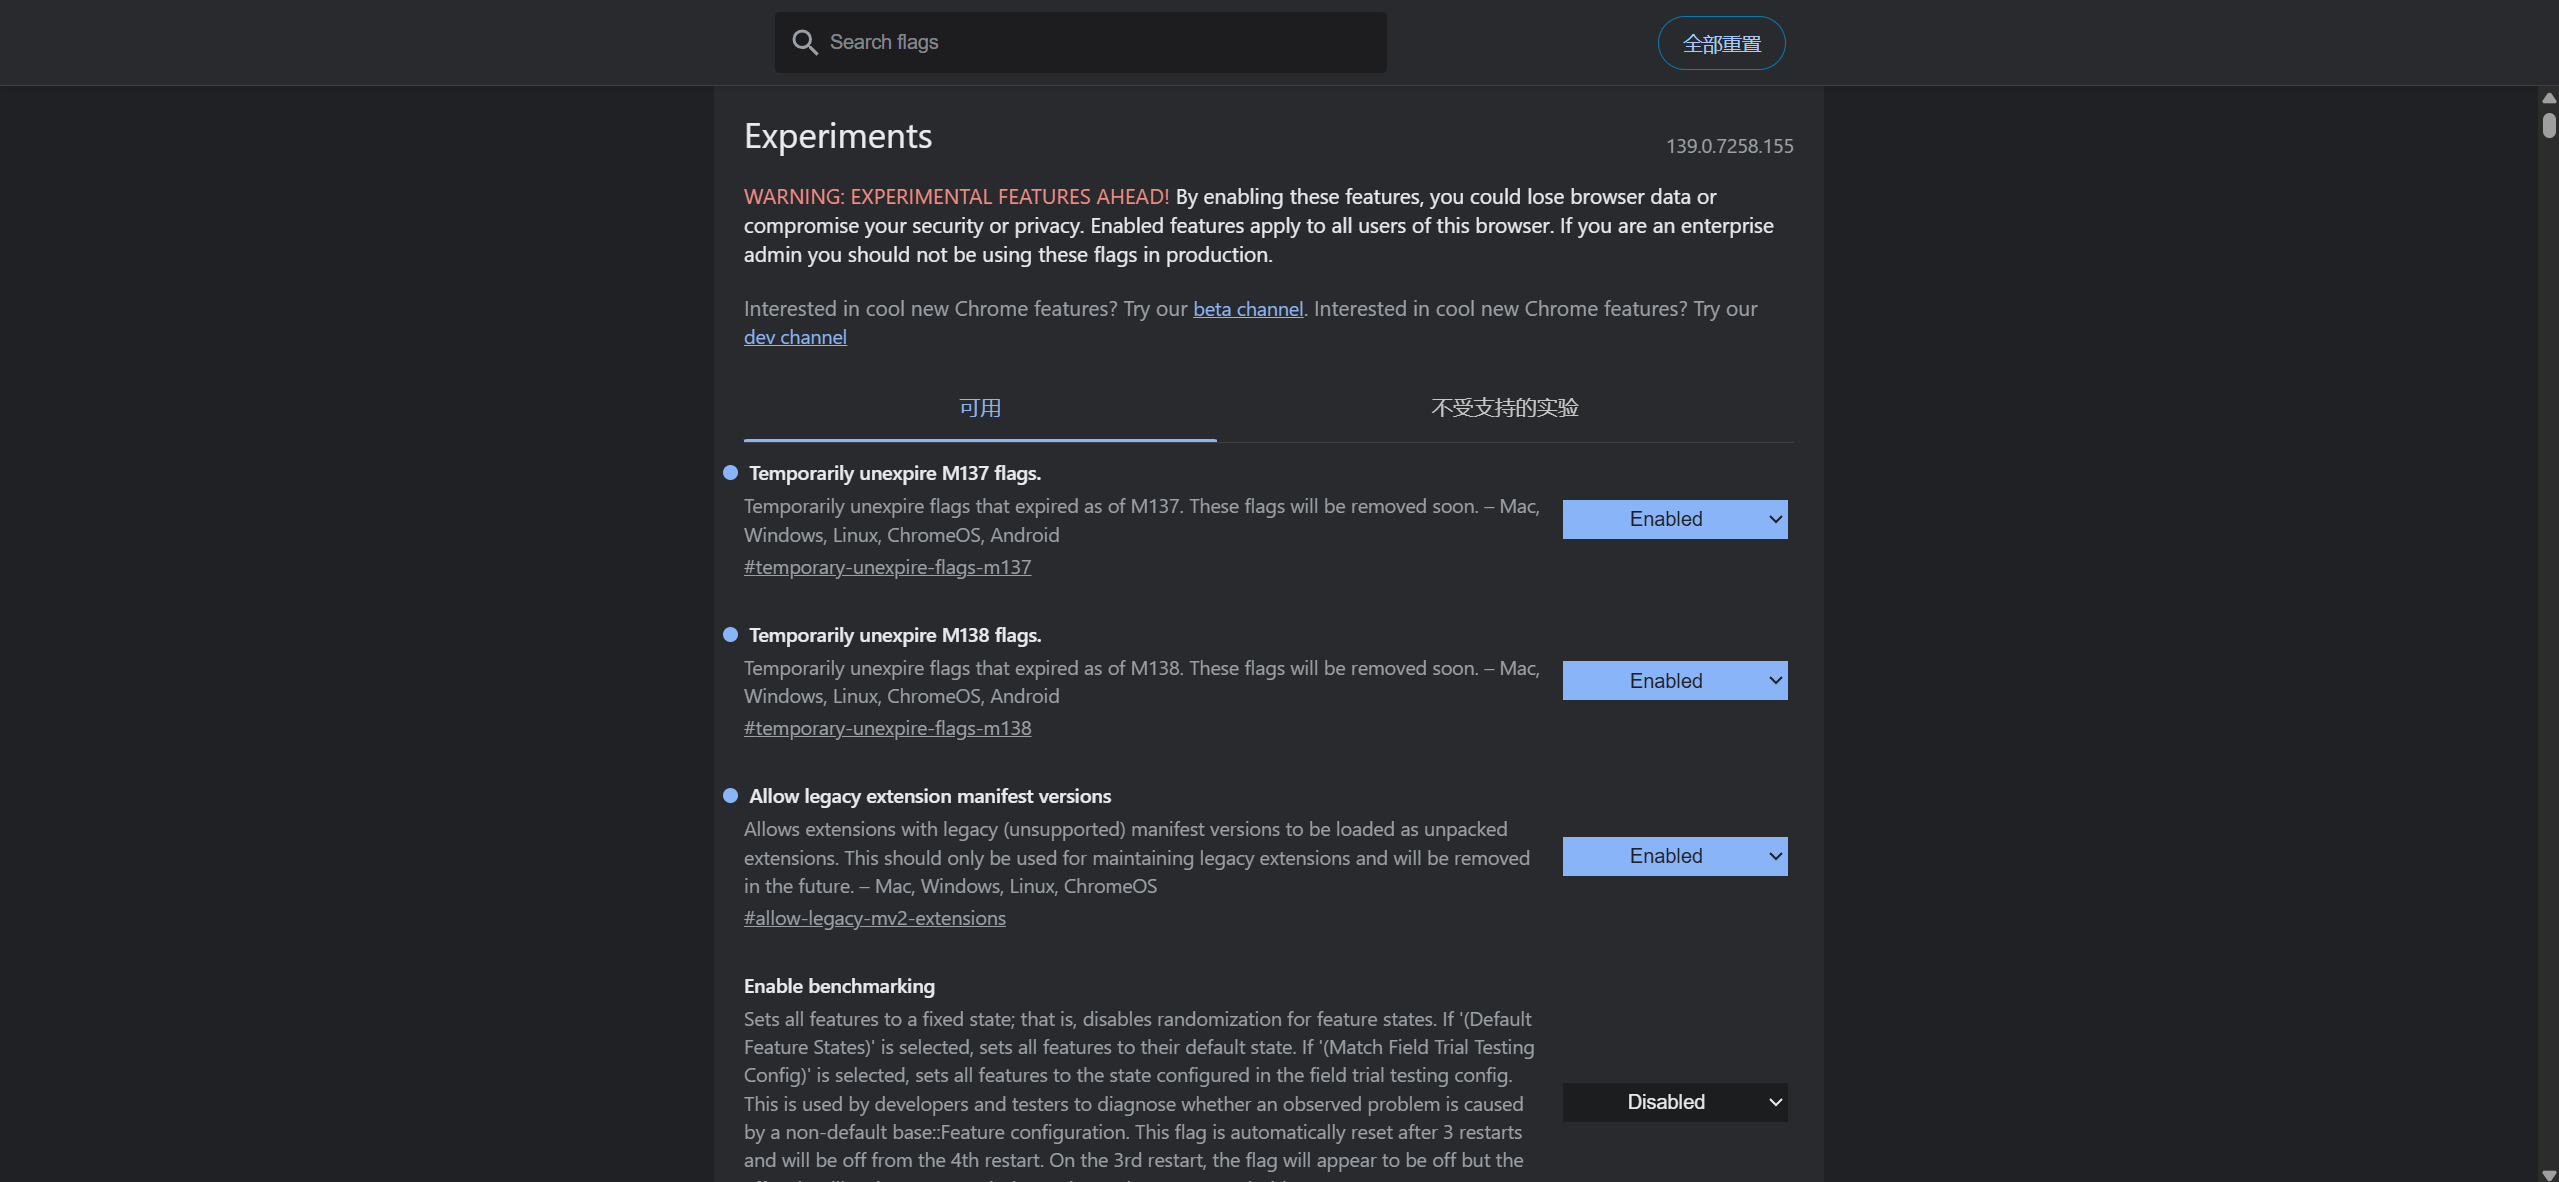Click the vertical scrollbar thumb
Screen dimensions: 2559x1182
tap(2549, 125)
